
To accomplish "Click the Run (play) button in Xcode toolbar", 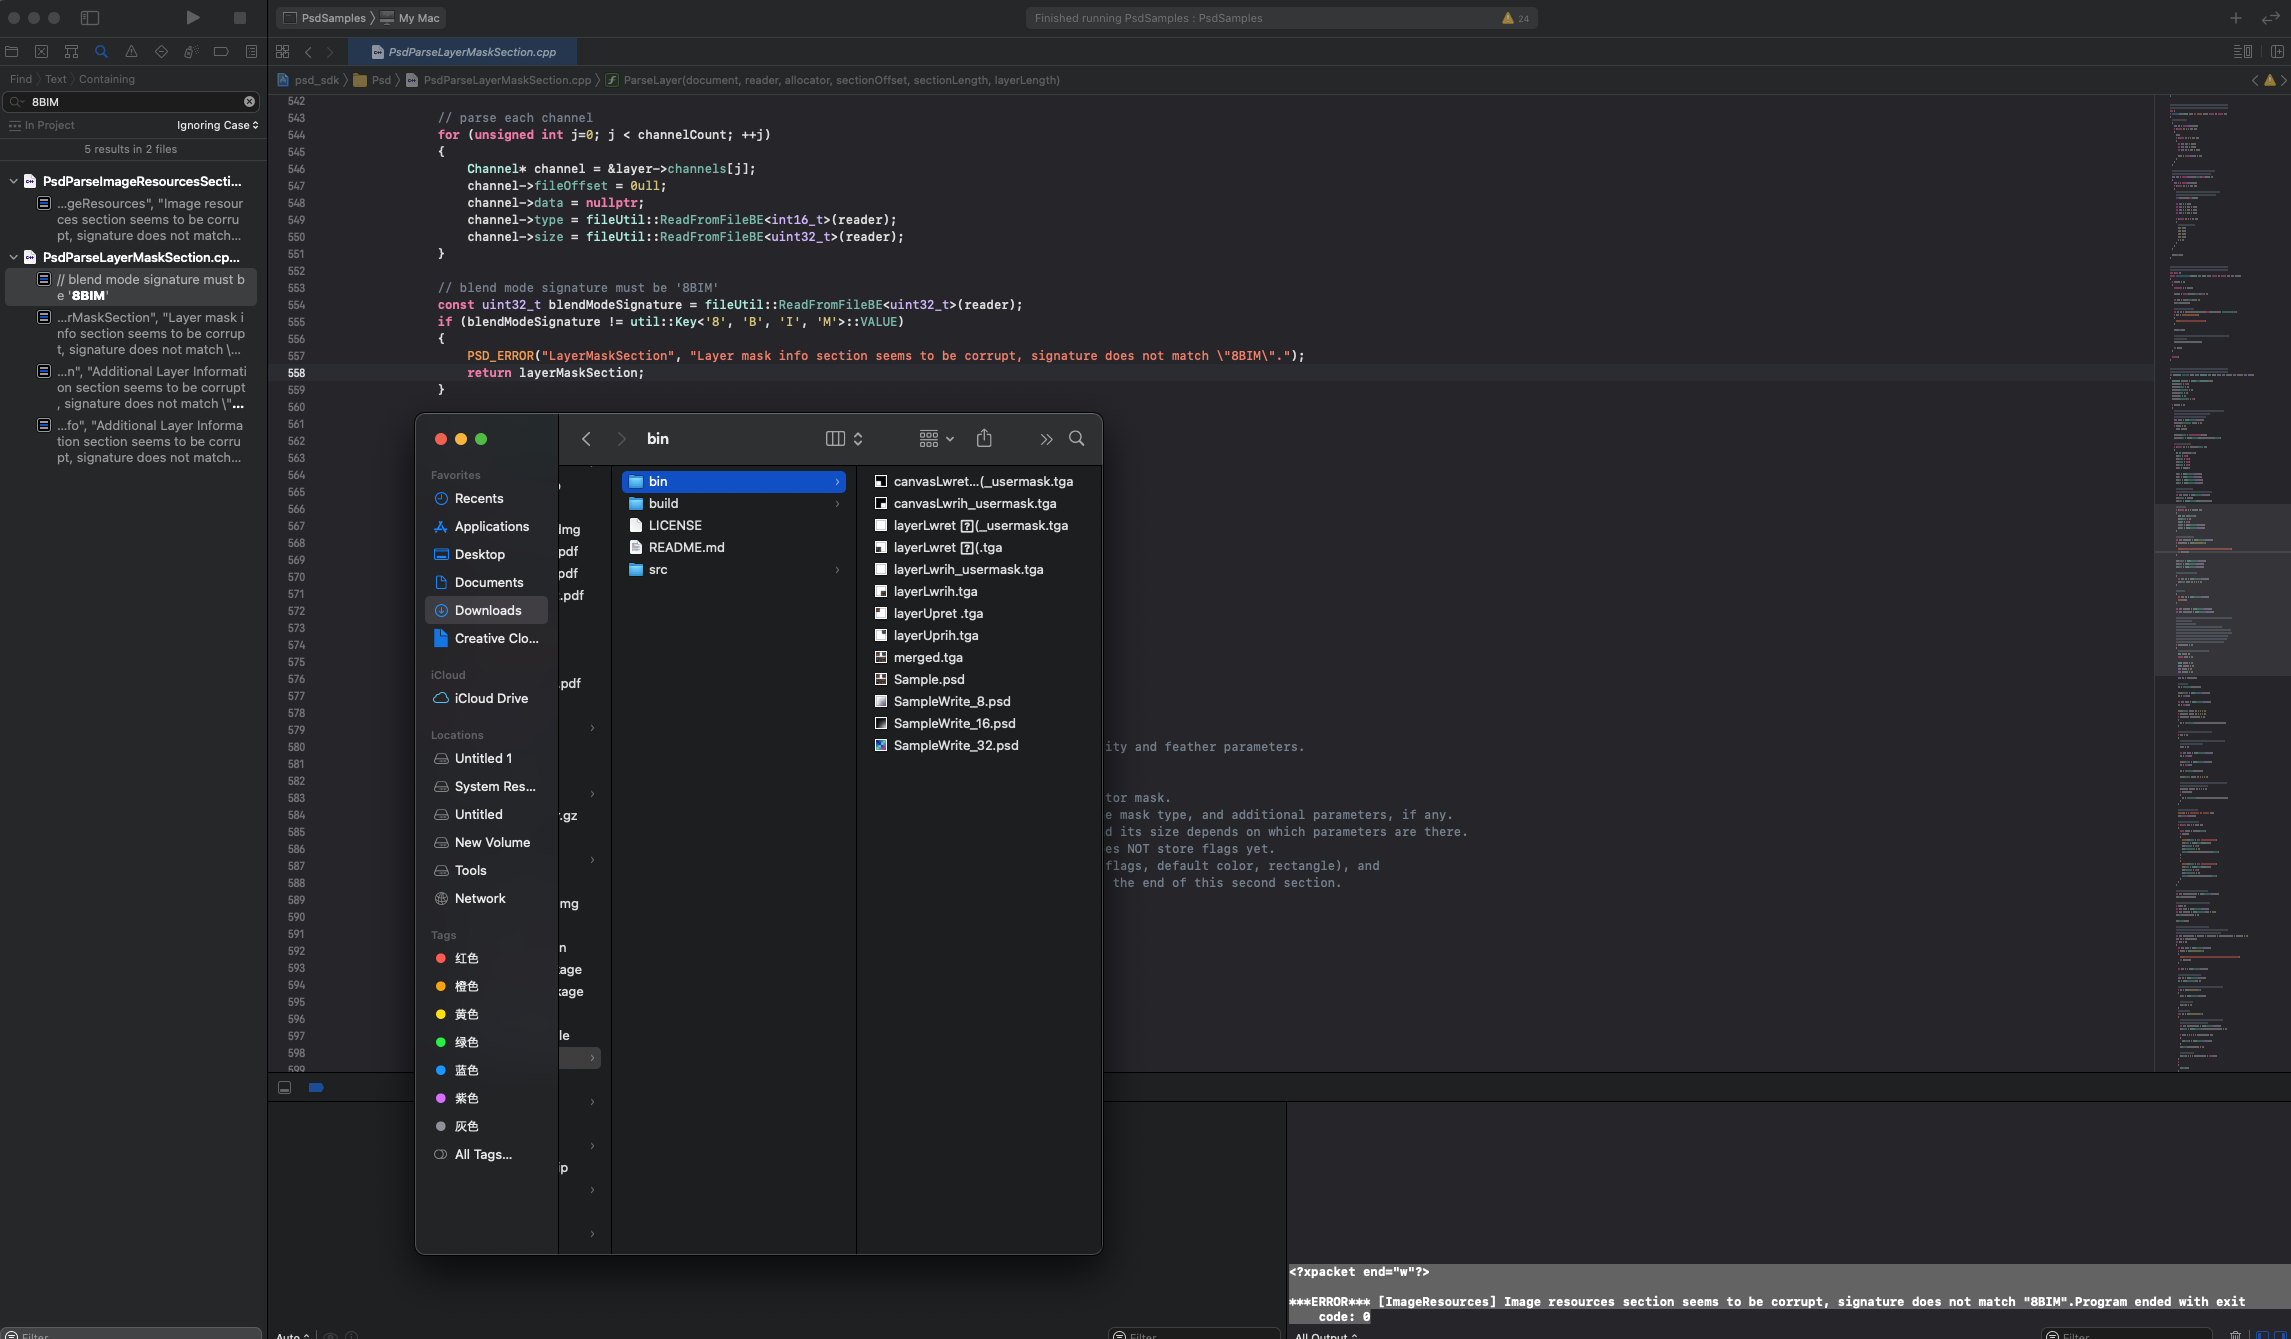I will (193, 18).
